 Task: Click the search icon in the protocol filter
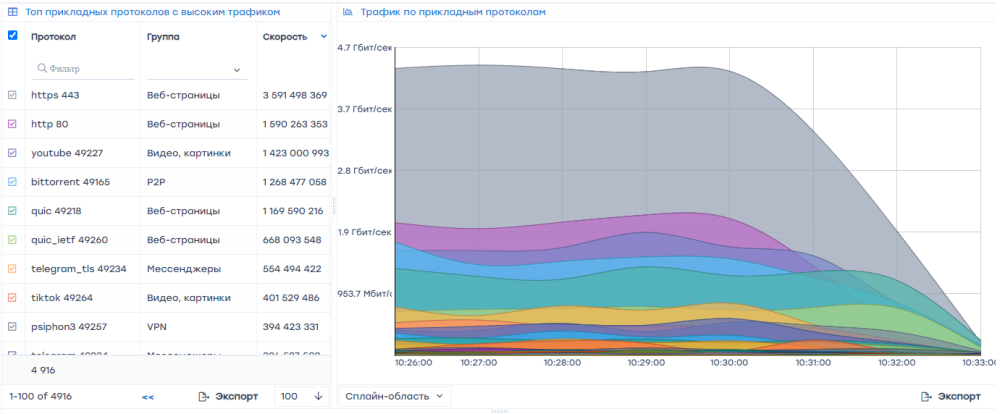click(x=42, y=69)
